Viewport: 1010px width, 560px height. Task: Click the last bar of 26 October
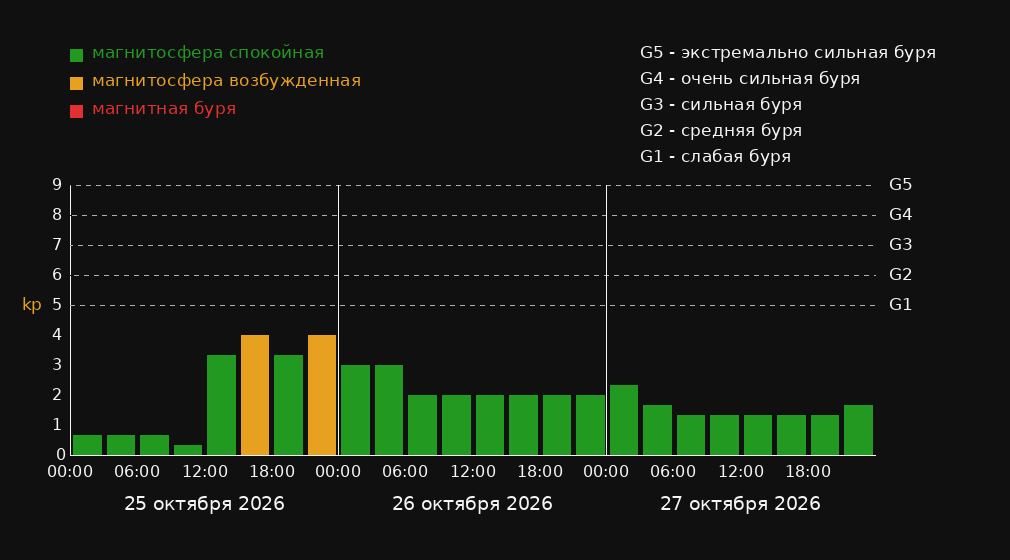click(590, 425)
